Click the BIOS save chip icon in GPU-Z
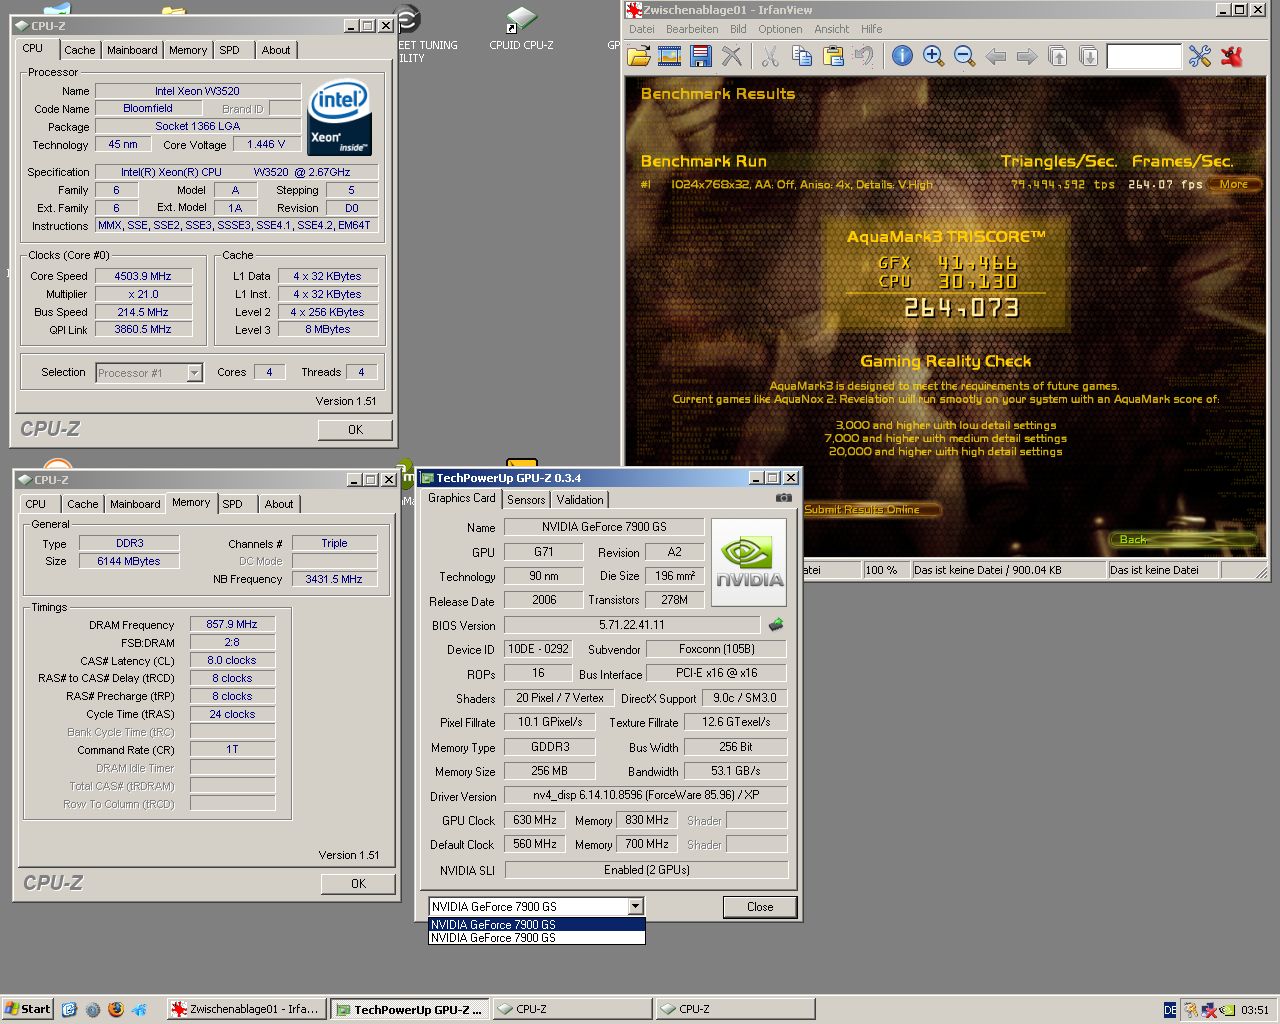The image size is (1280, 1024). click(775, 625)
